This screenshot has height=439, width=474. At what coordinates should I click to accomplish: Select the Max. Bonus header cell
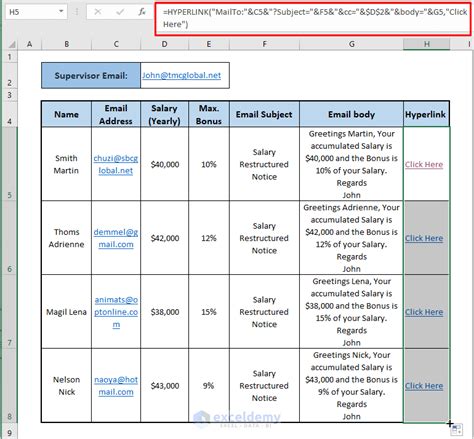[209, 114]
